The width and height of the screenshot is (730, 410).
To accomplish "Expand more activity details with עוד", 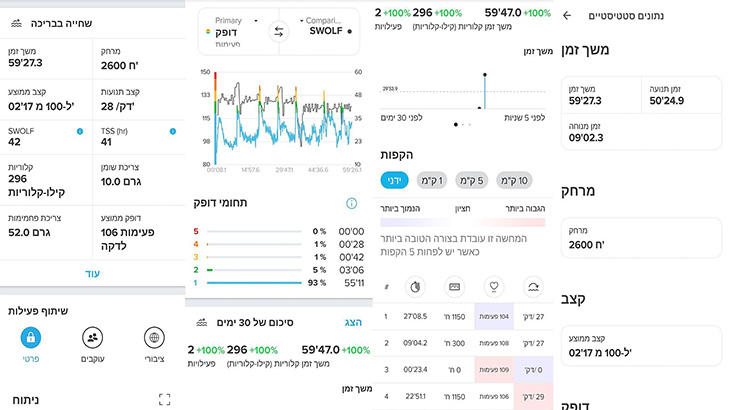I will [x=92, y=273].
